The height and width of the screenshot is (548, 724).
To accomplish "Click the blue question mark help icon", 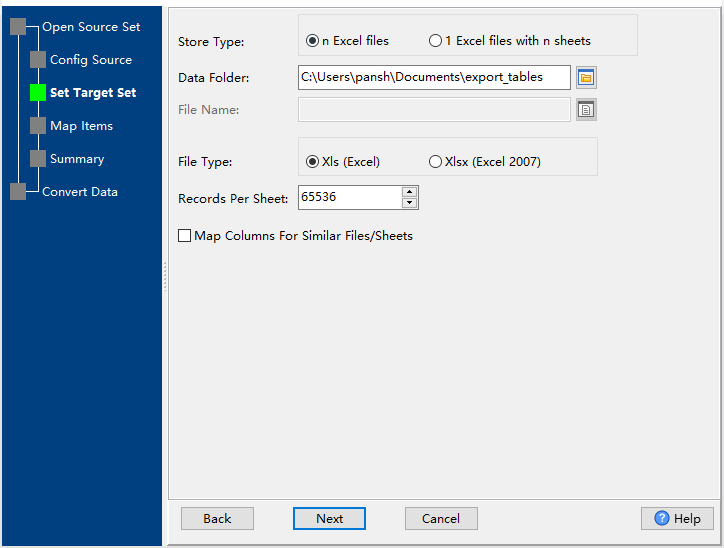I will [661, 518].
